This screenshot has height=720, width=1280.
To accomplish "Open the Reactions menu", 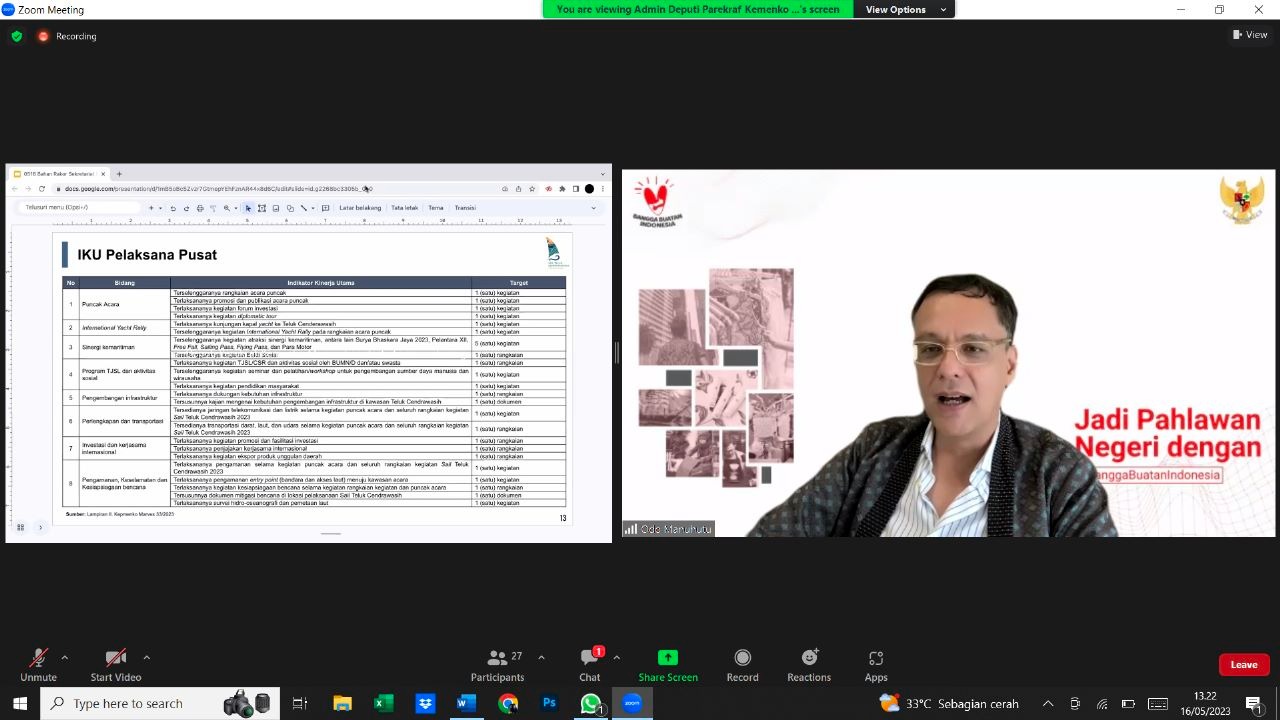I will [809, 664].
